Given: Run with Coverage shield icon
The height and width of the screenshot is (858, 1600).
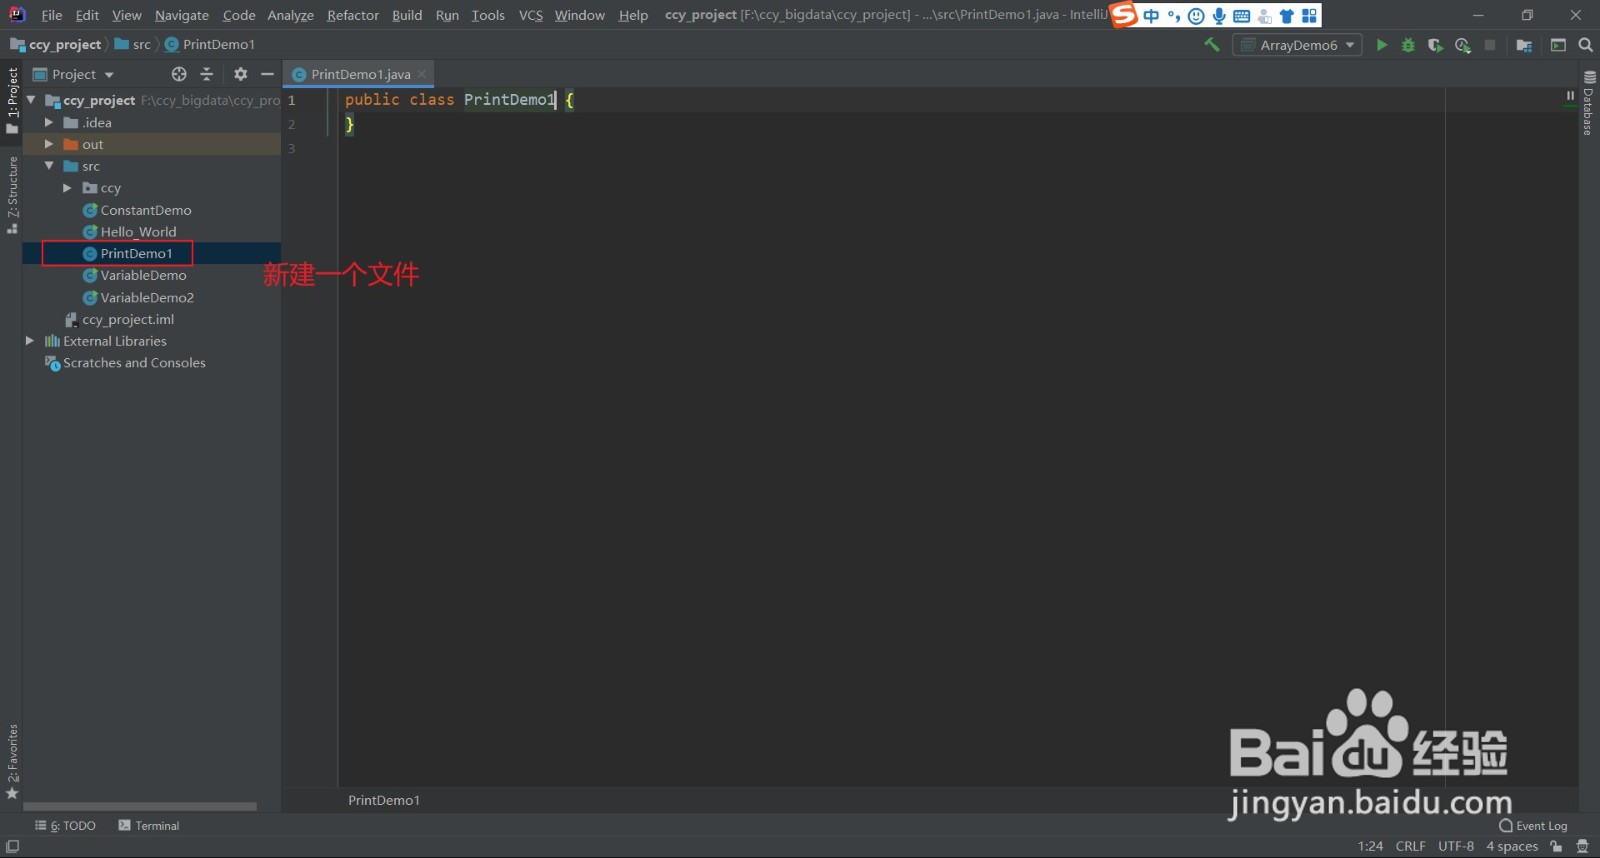Looking at the screenshot, I should coord(1435,45).
